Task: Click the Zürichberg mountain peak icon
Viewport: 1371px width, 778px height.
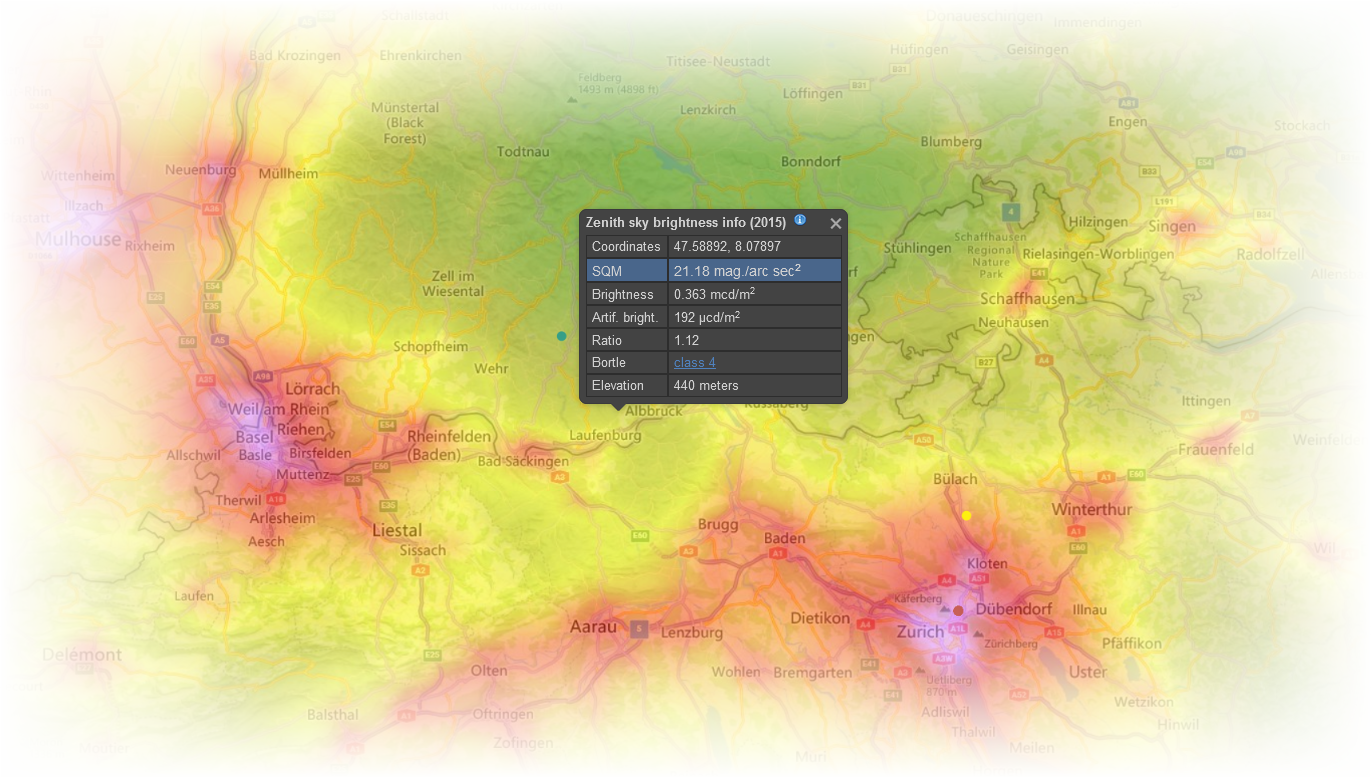Action: [x=977, y=635]
